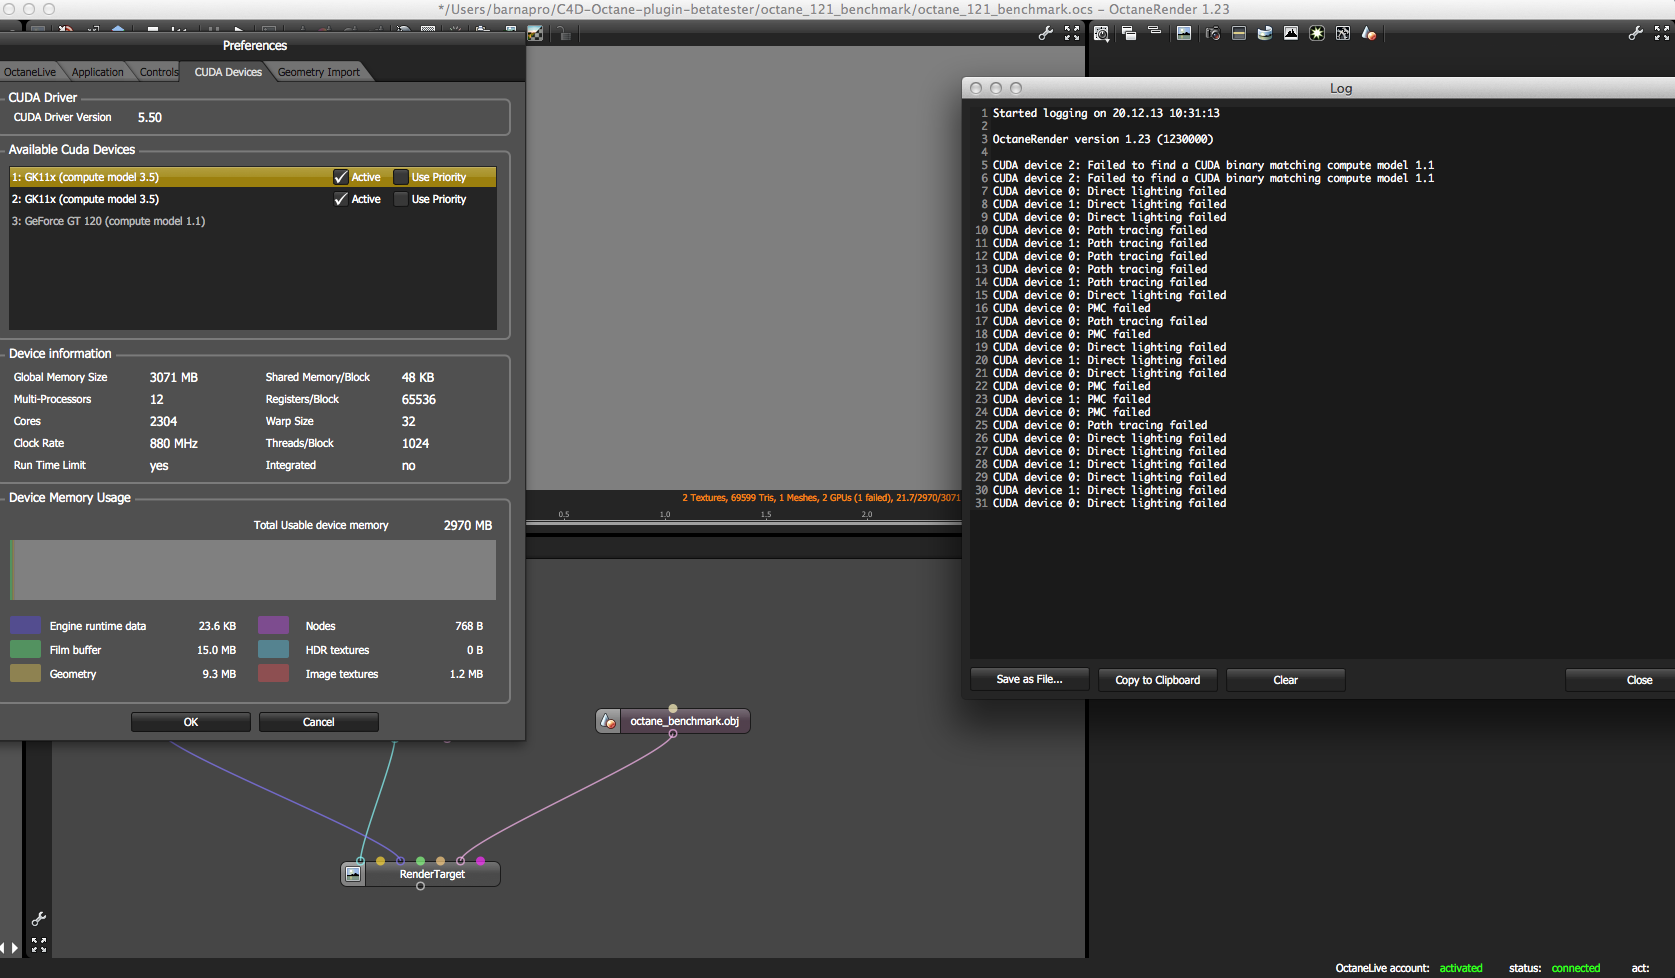Select the CUDA Devices tab
This screenshot has width=1675, height=978.
click(x=228, y=72)
